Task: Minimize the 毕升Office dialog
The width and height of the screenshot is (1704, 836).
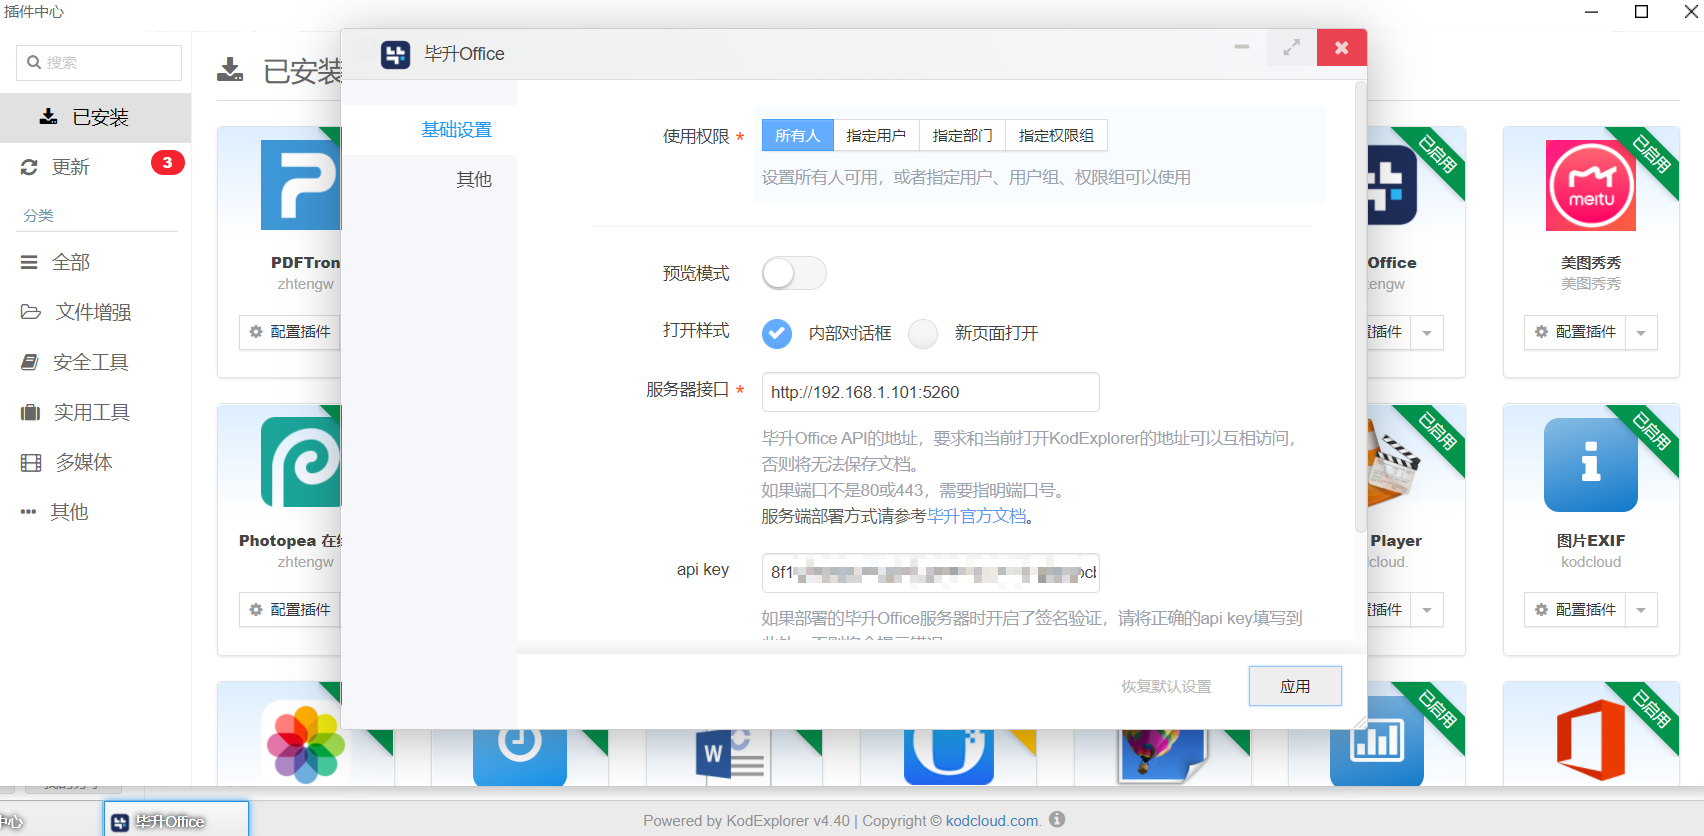Action: pyautogui.click(x=1242, y=47)
